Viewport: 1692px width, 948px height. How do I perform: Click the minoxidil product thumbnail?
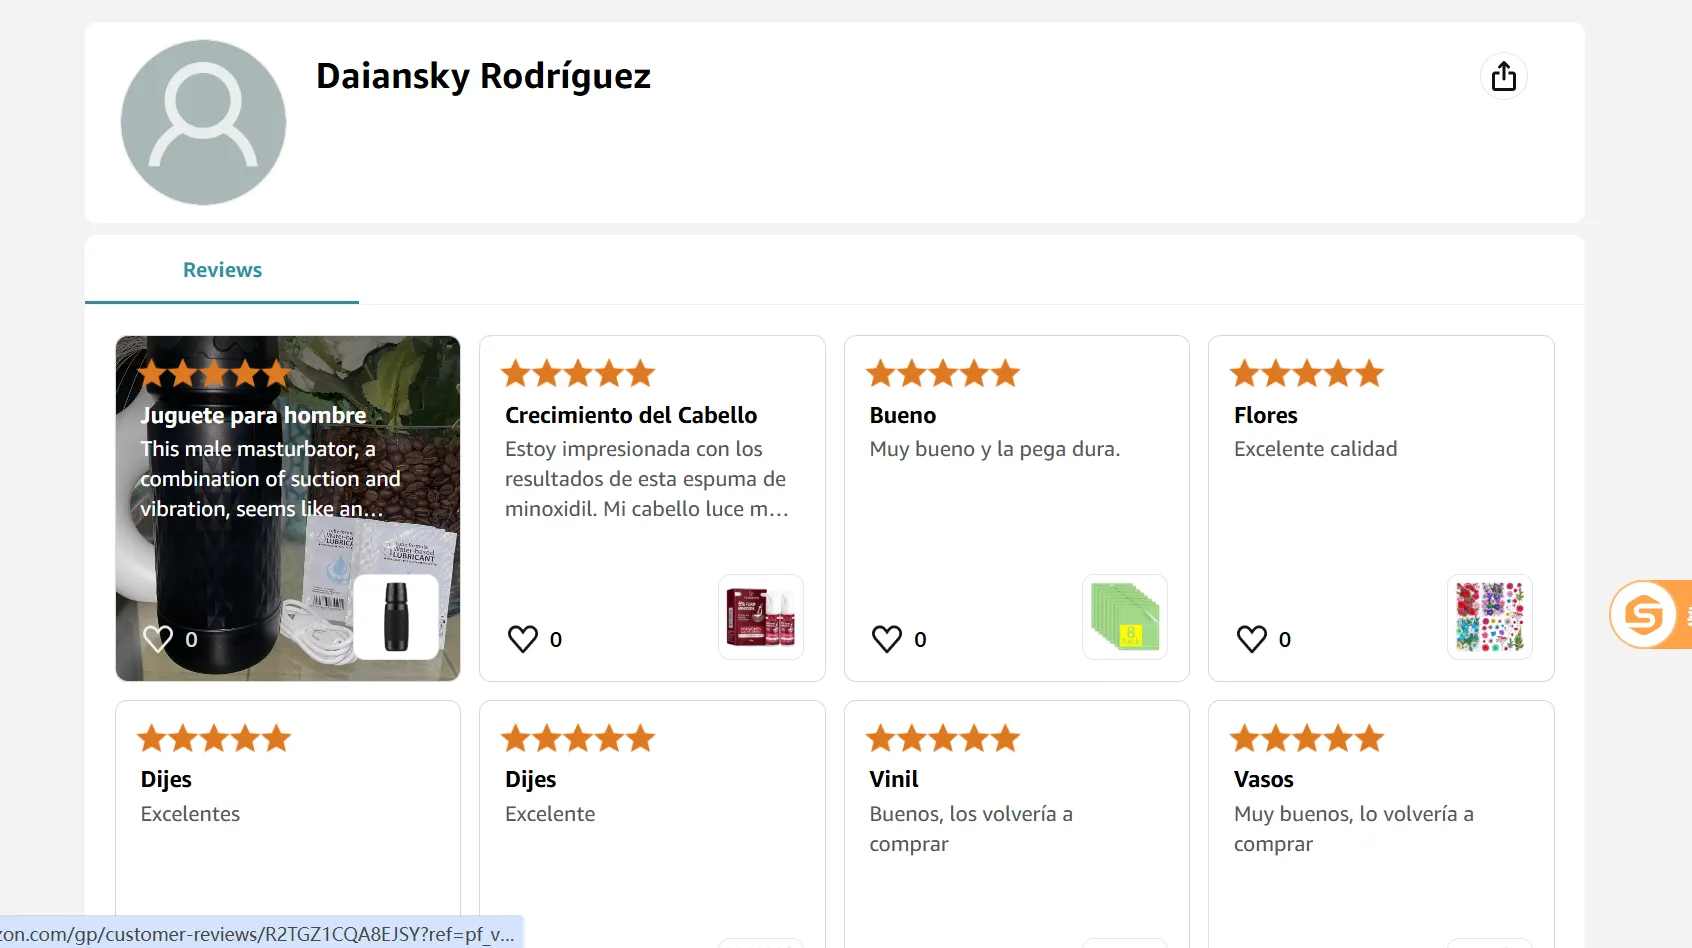tap(761, 617)
